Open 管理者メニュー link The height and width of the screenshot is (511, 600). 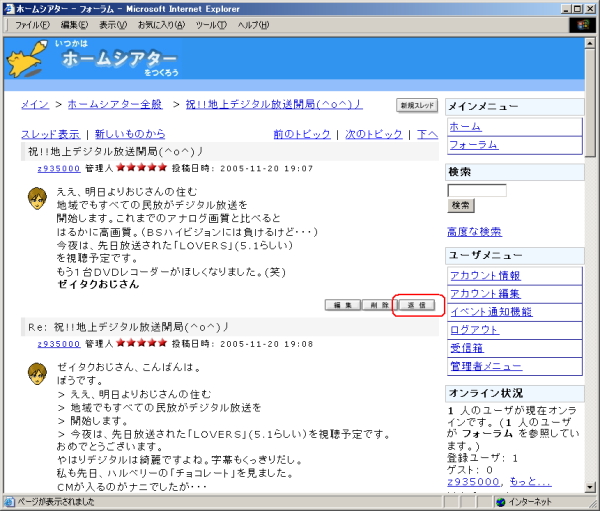[486, 366]
